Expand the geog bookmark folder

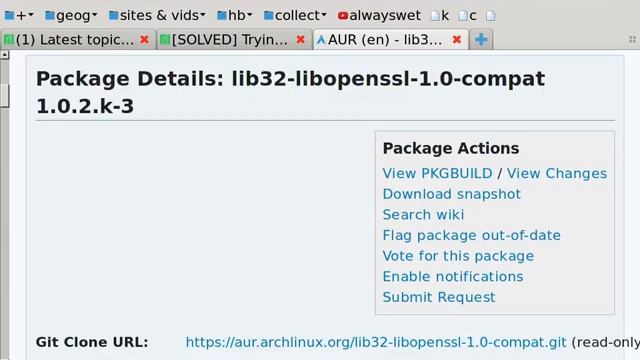click(71, 16)
